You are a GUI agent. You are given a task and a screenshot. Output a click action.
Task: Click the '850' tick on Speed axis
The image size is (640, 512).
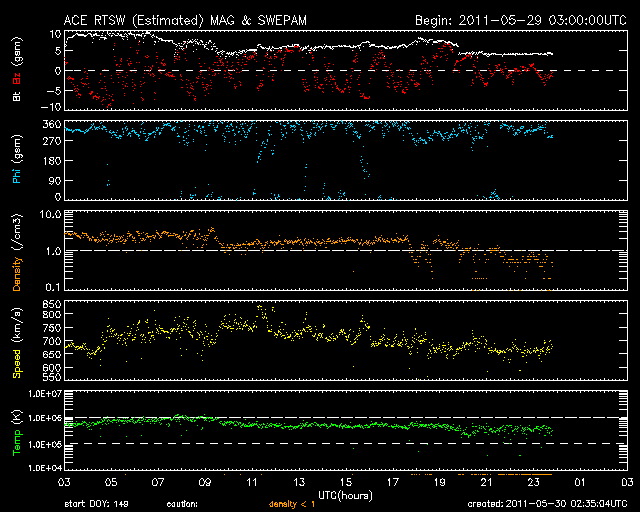pos(52,305)
